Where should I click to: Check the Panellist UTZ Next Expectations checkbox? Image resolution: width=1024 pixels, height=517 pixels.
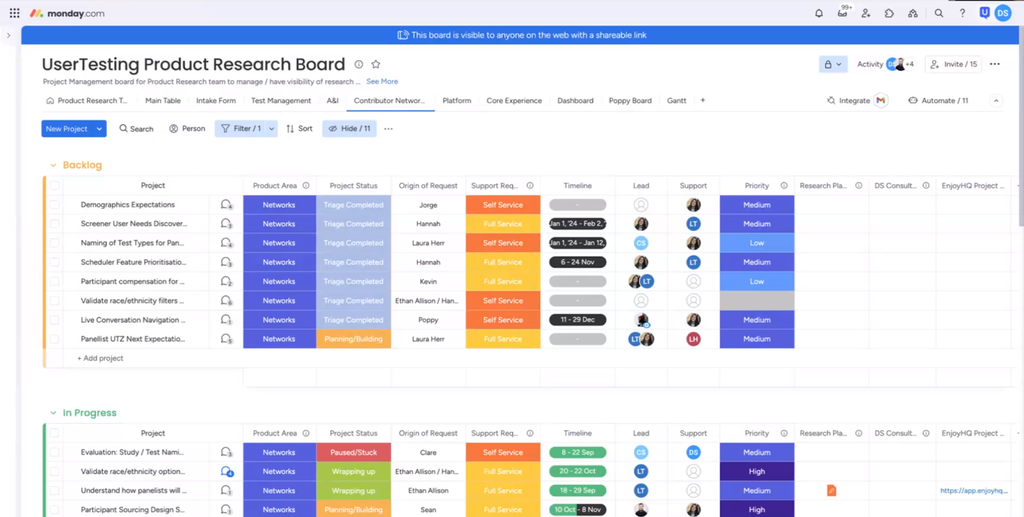pos(54,339)
